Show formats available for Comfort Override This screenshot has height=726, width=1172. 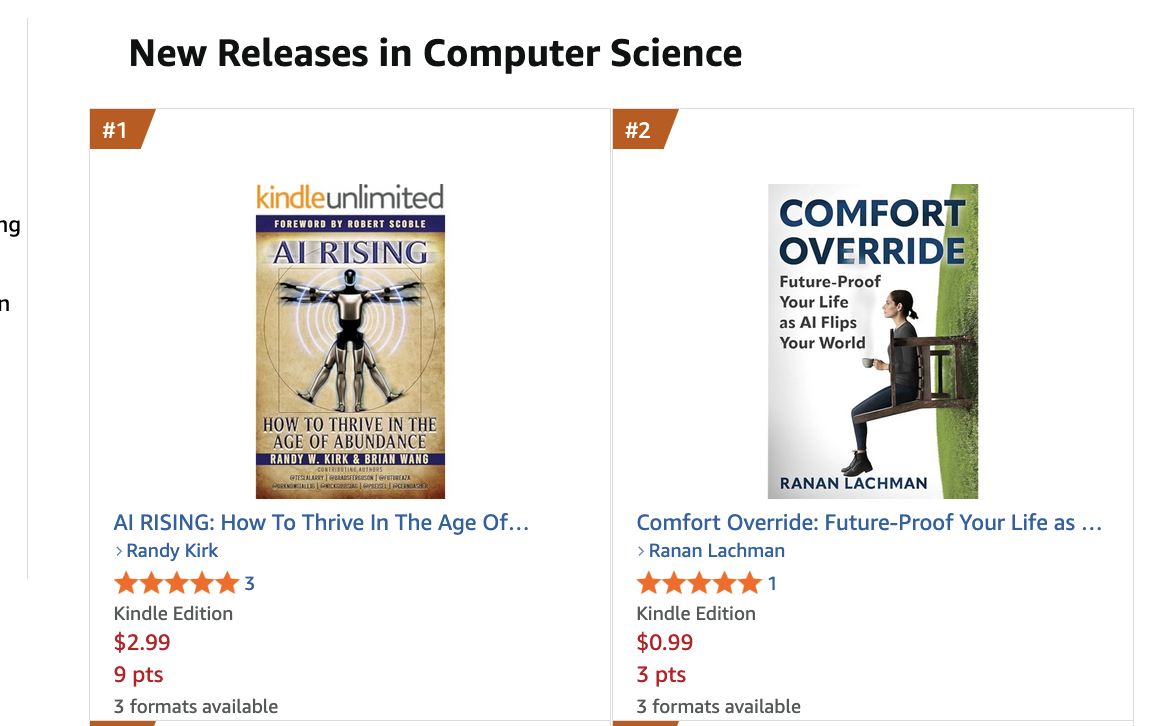718,706
